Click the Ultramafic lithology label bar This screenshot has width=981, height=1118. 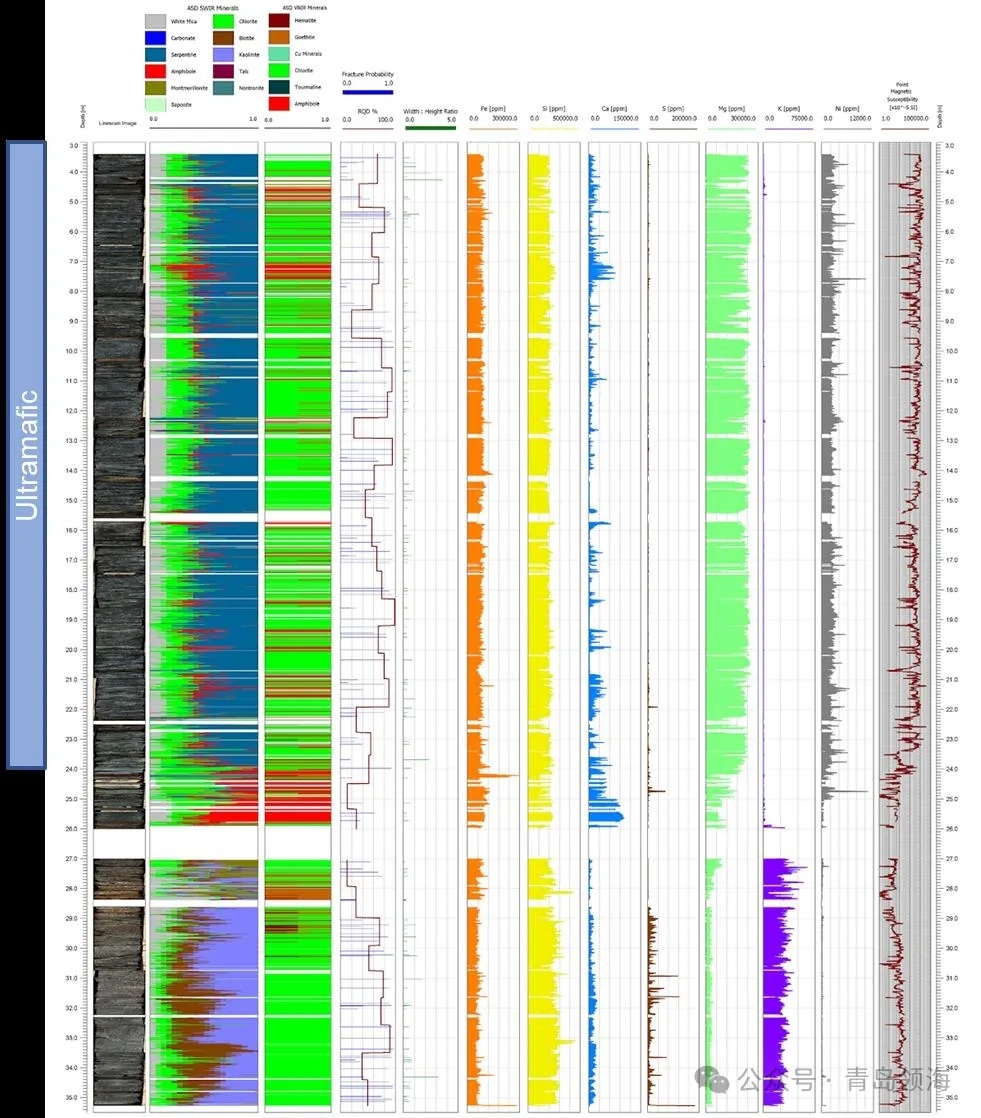tap(26, 455)
